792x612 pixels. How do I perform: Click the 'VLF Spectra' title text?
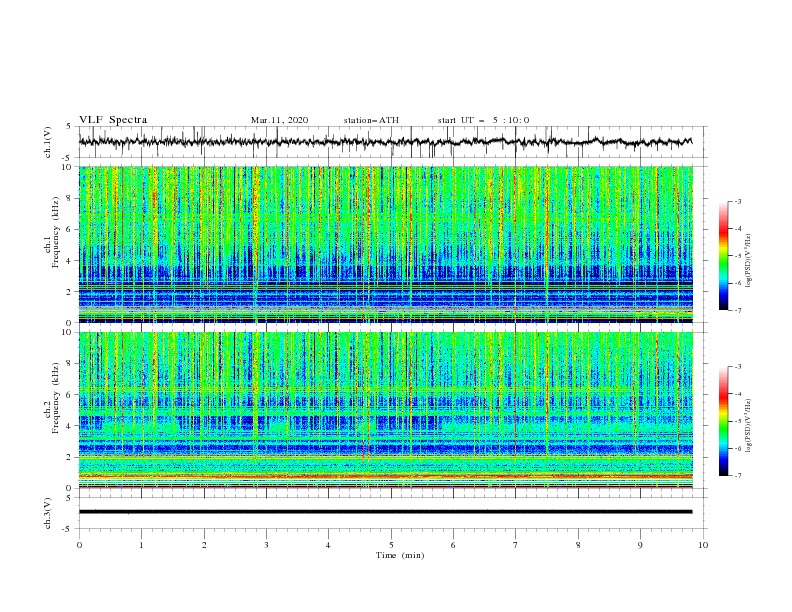(113, 120)
